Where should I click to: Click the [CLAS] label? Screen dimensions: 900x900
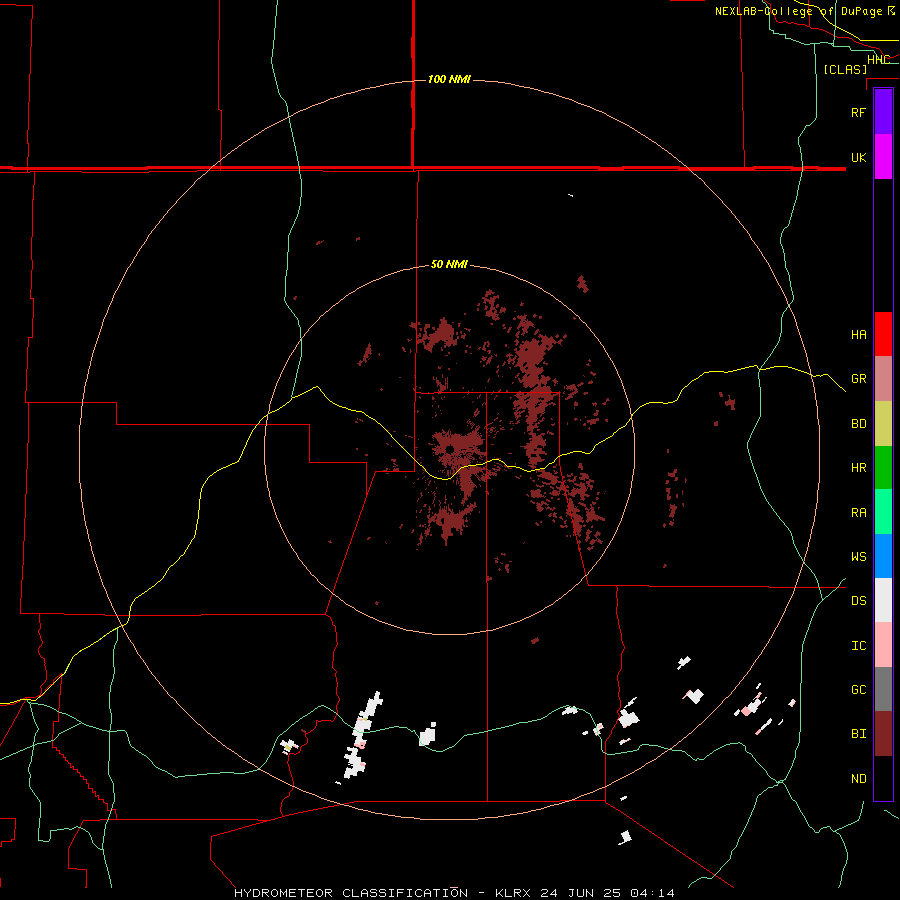tap(845, 69)
